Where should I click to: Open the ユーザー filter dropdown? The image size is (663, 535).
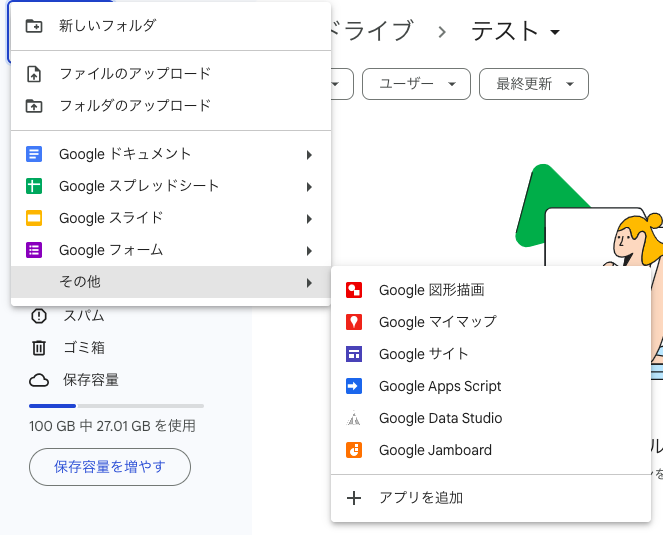[416, 84]
